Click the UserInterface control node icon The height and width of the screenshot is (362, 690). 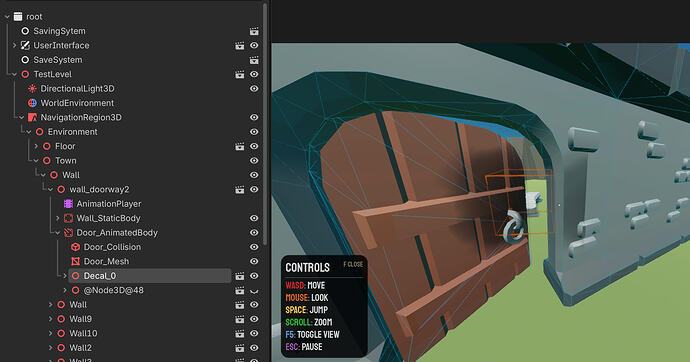25,45
